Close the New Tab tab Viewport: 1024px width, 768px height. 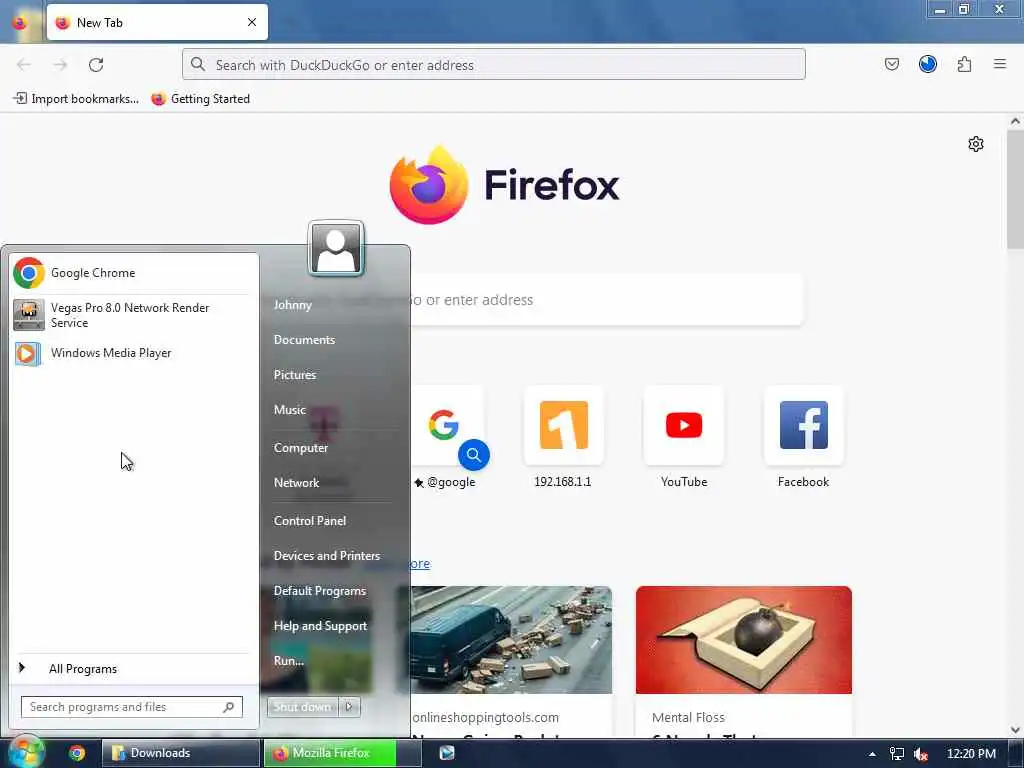(x=251, y=22)
